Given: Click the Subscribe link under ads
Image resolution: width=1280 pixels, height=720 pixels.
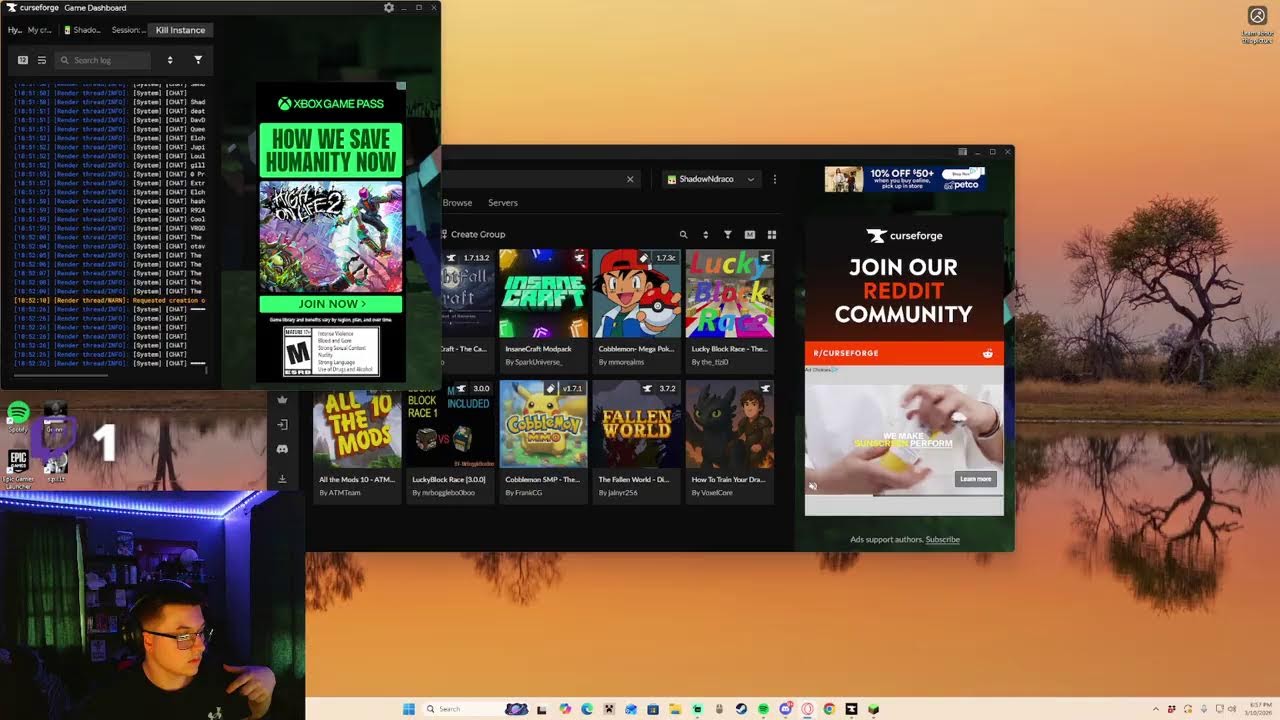Looking at the screenshot, I should tap(942, 540).
